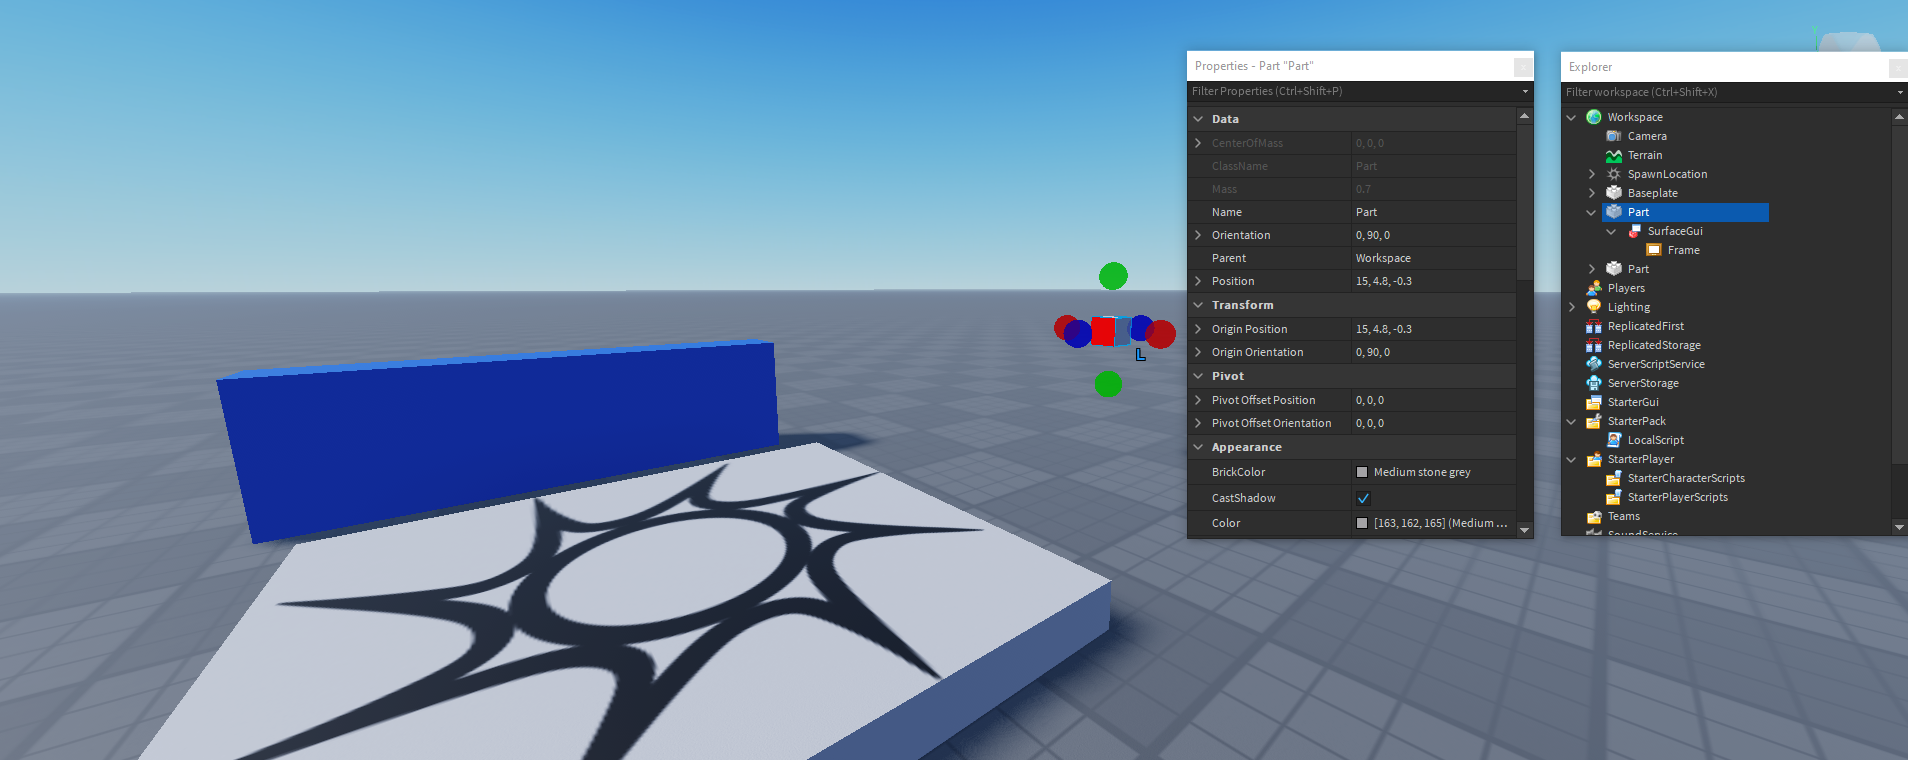Click the Lighting bulb icon
Screen dimensions: 1908x760
coord(1594,307)
